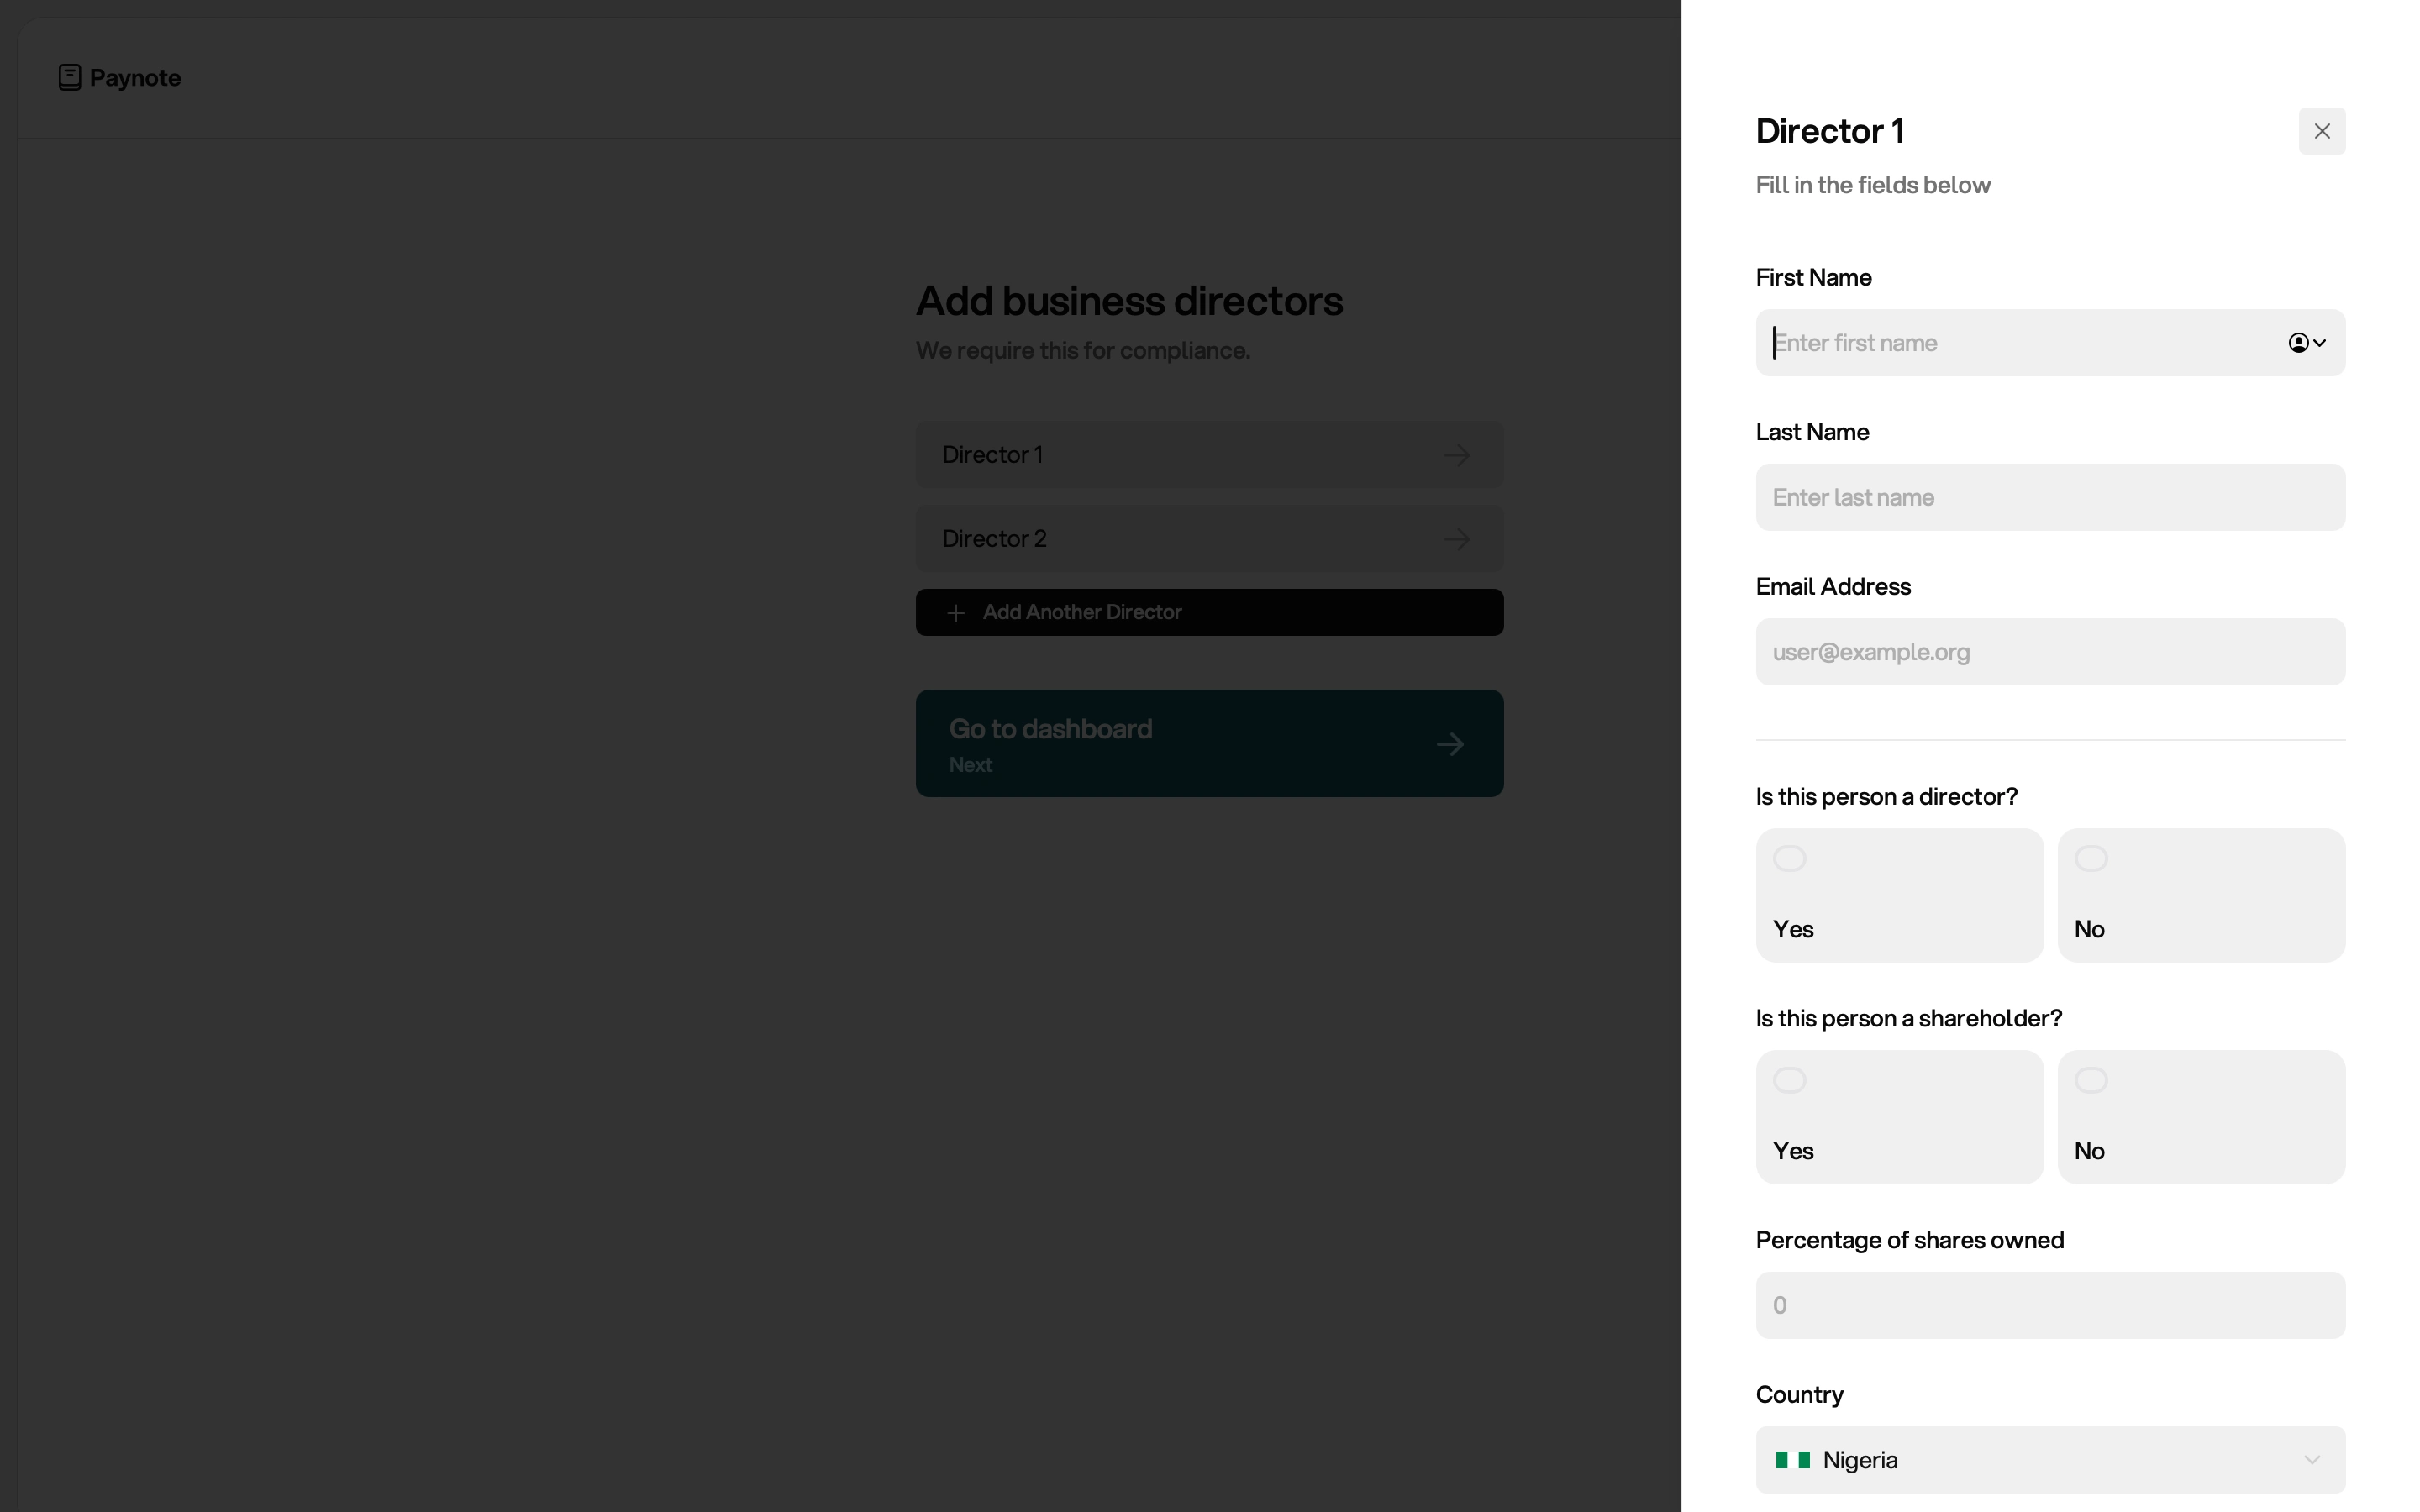Image resolution: width=2420 pixels, height=1512 pixels.
Task: Select No for "Is this person a shareholder?"
Action: pyautogui.click(x=2200, y=1117)
